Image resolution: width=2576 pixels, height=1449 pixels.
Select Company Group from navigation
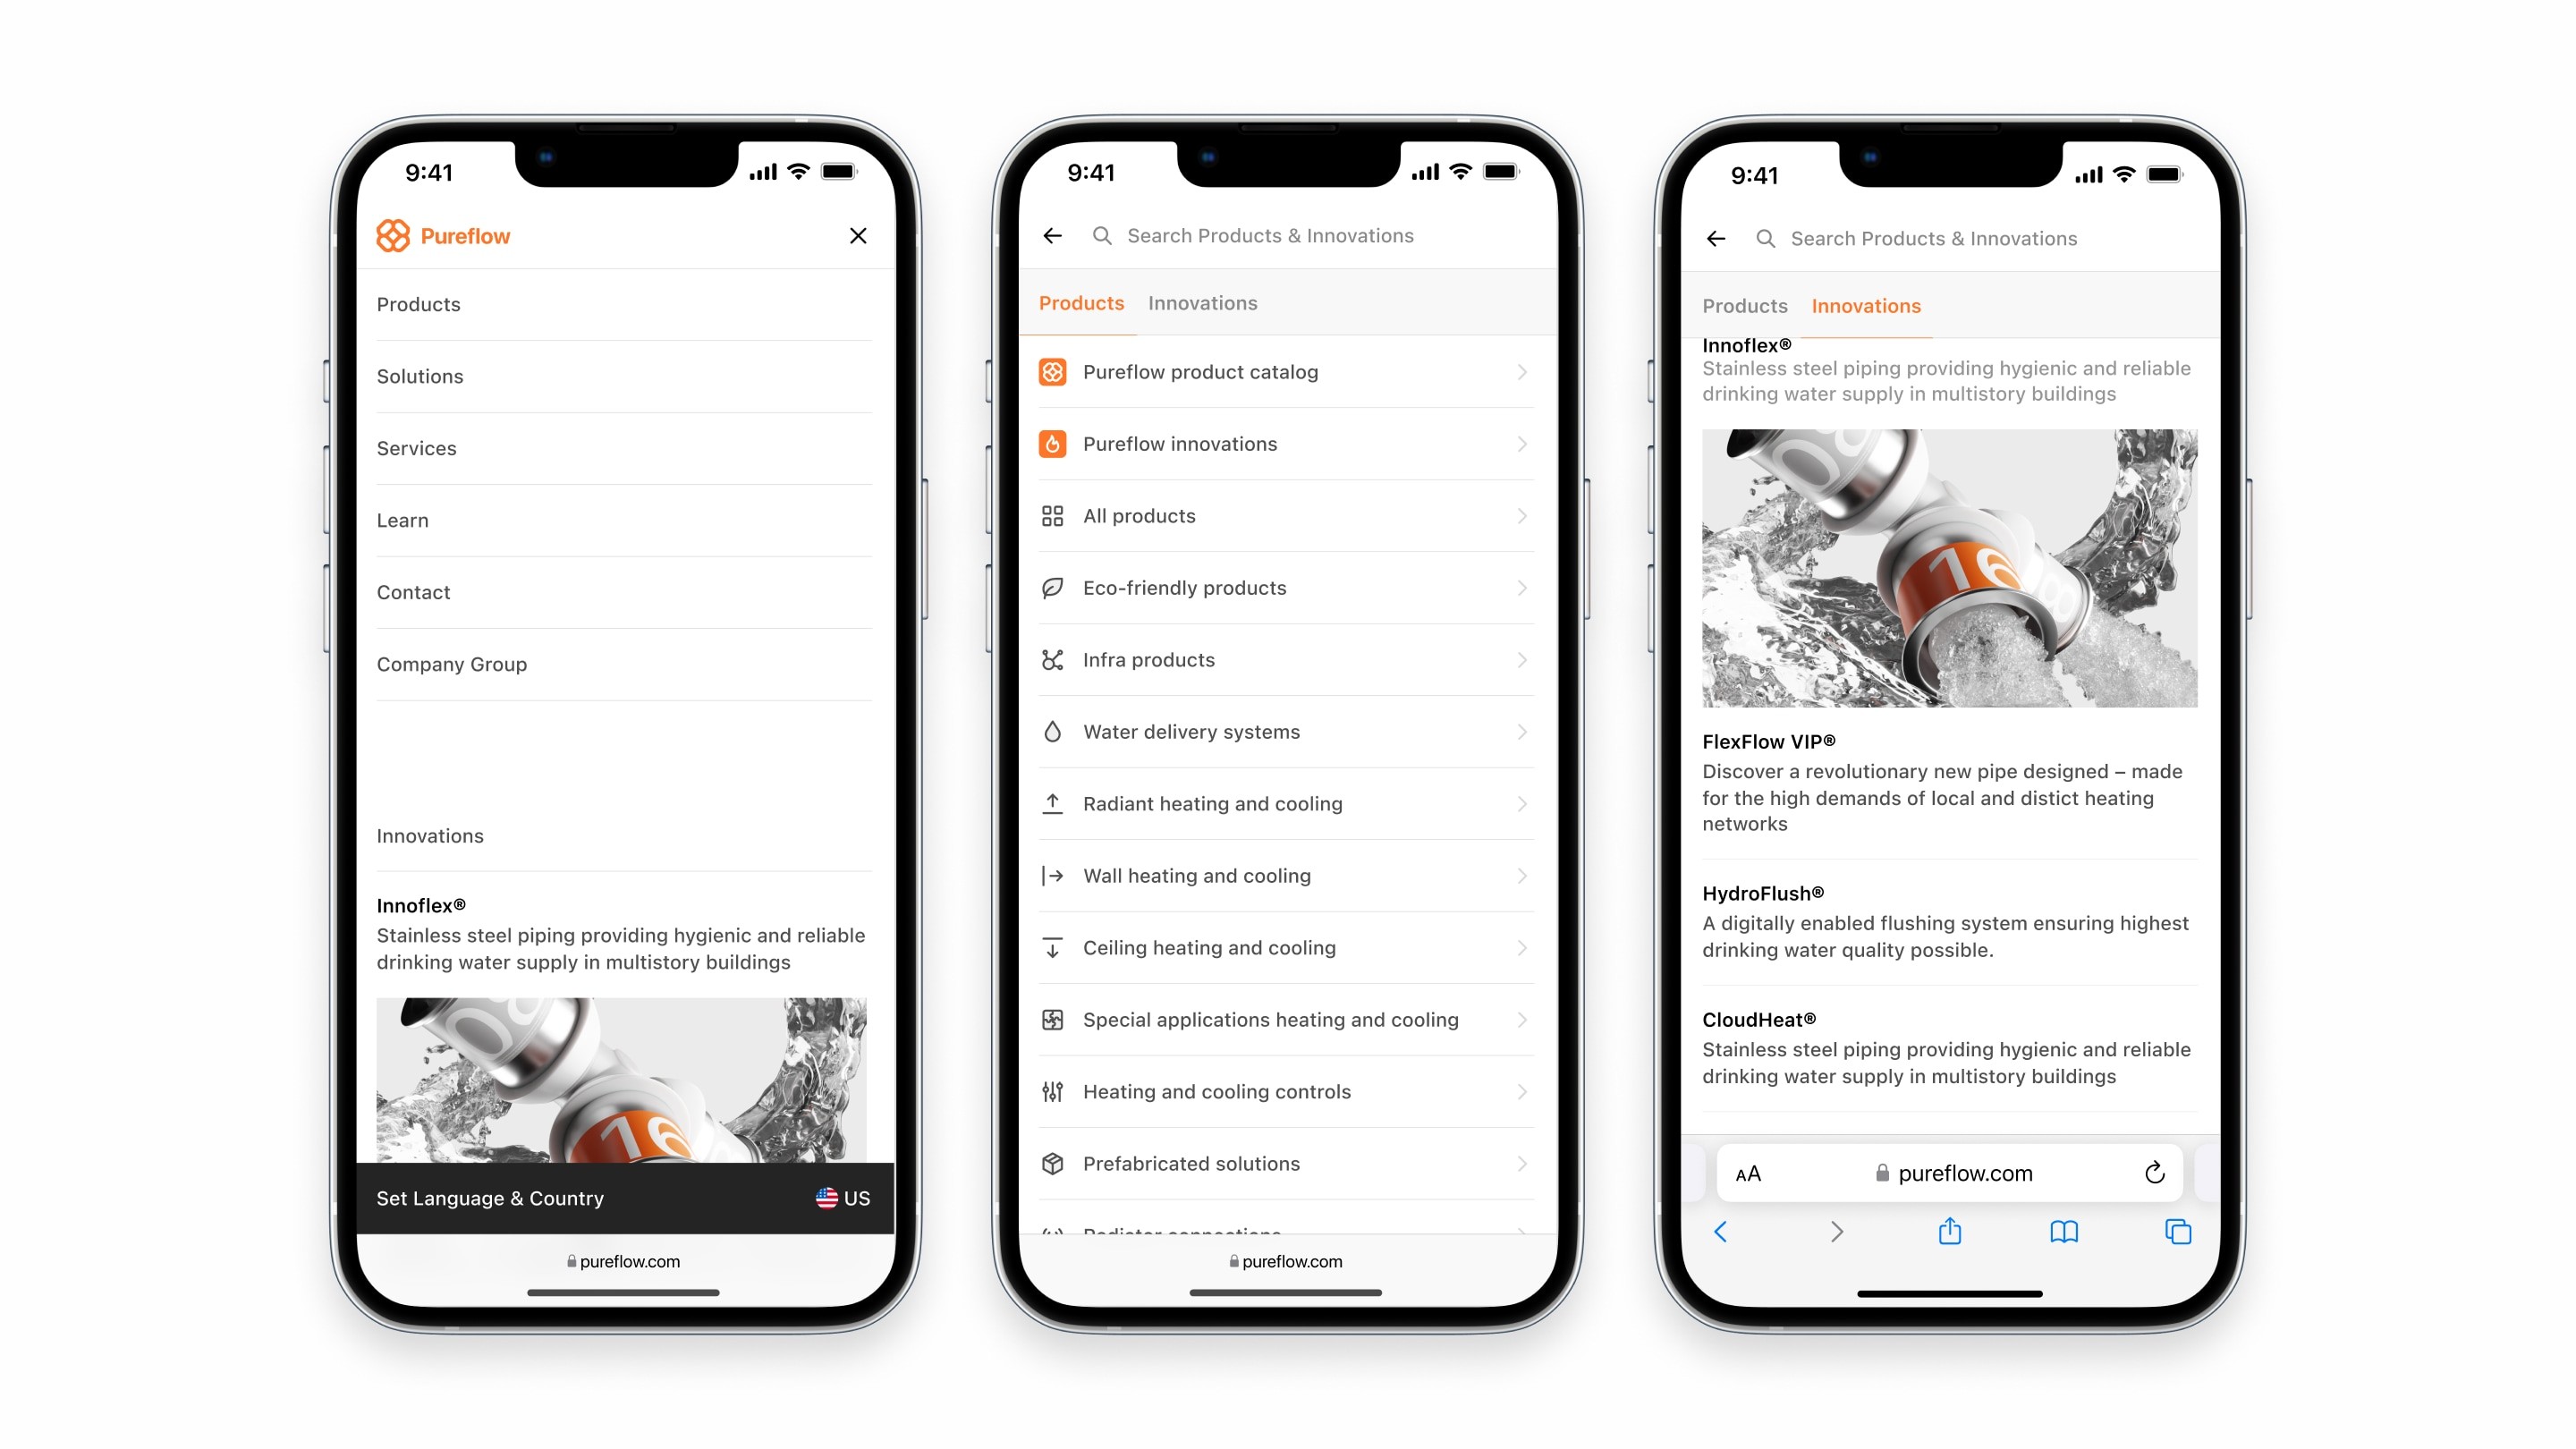(451, 664)
